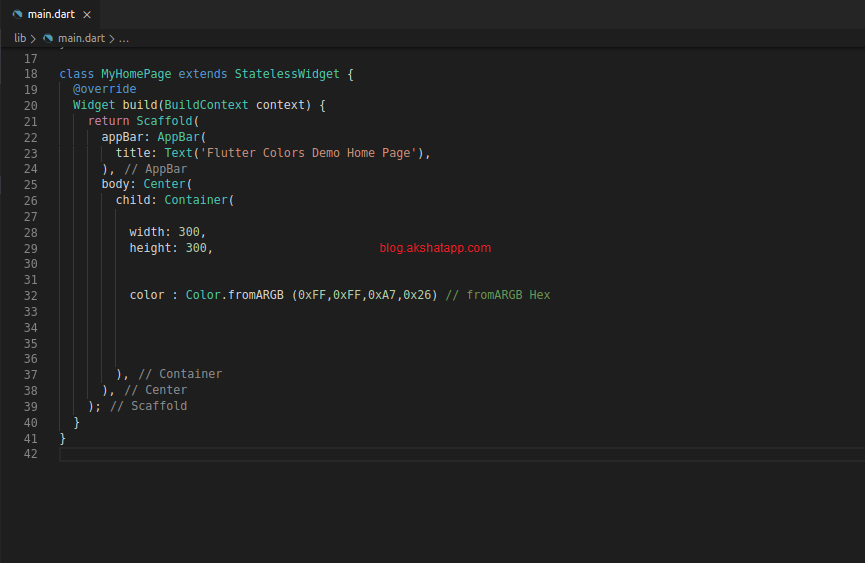Click the Dart icon in the breadcrumb bar
Image resolution: width=865 pixels, height=563 pixels.
[48, 38]
